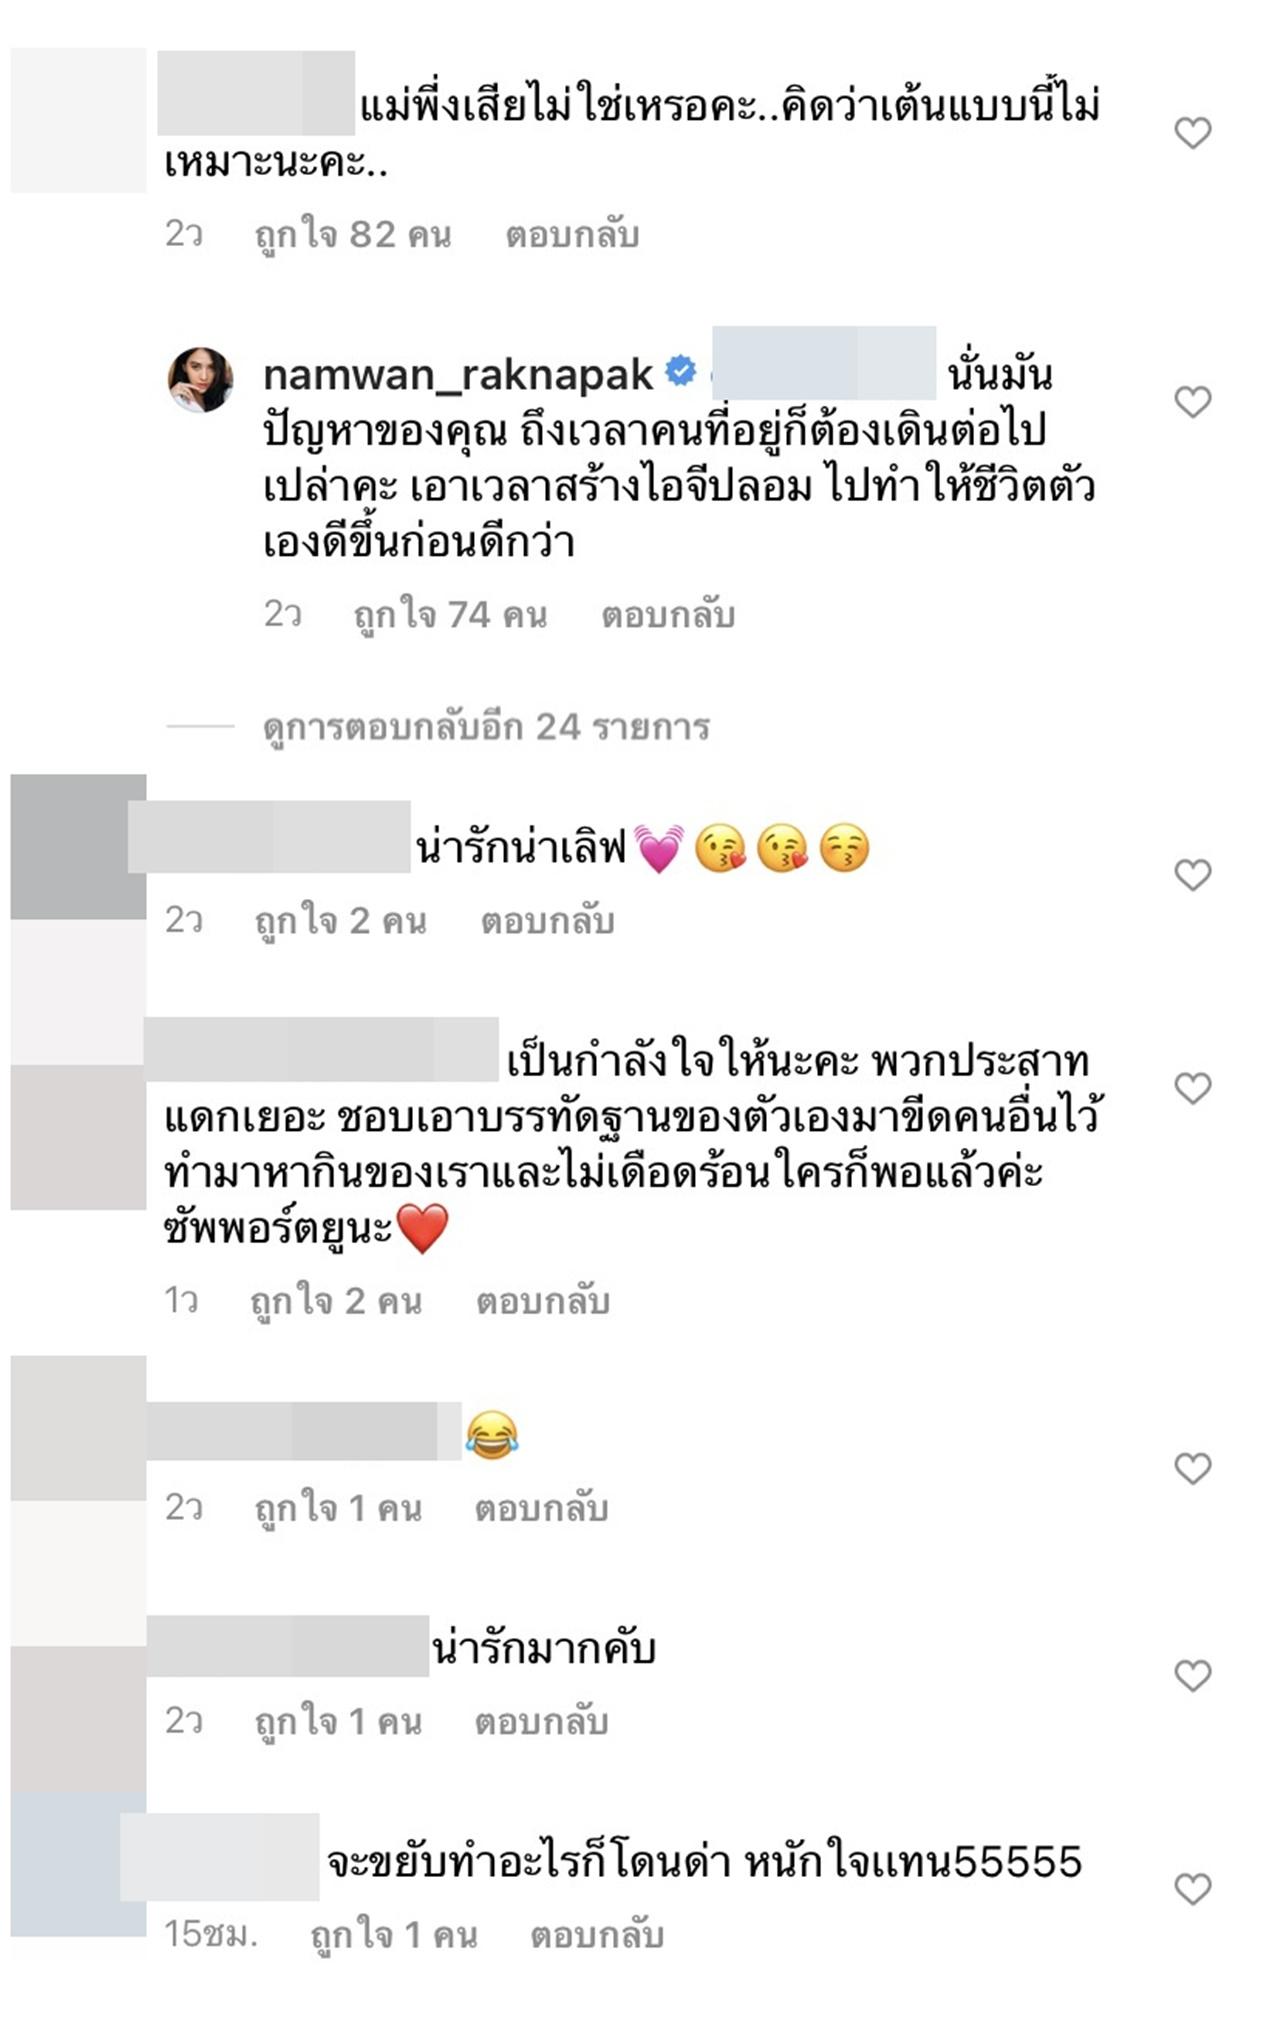Click verified badge beside namwan_raknapak
This screenshot has width=1280, height=2019.
pyautogui.click(x=681, y=371)
